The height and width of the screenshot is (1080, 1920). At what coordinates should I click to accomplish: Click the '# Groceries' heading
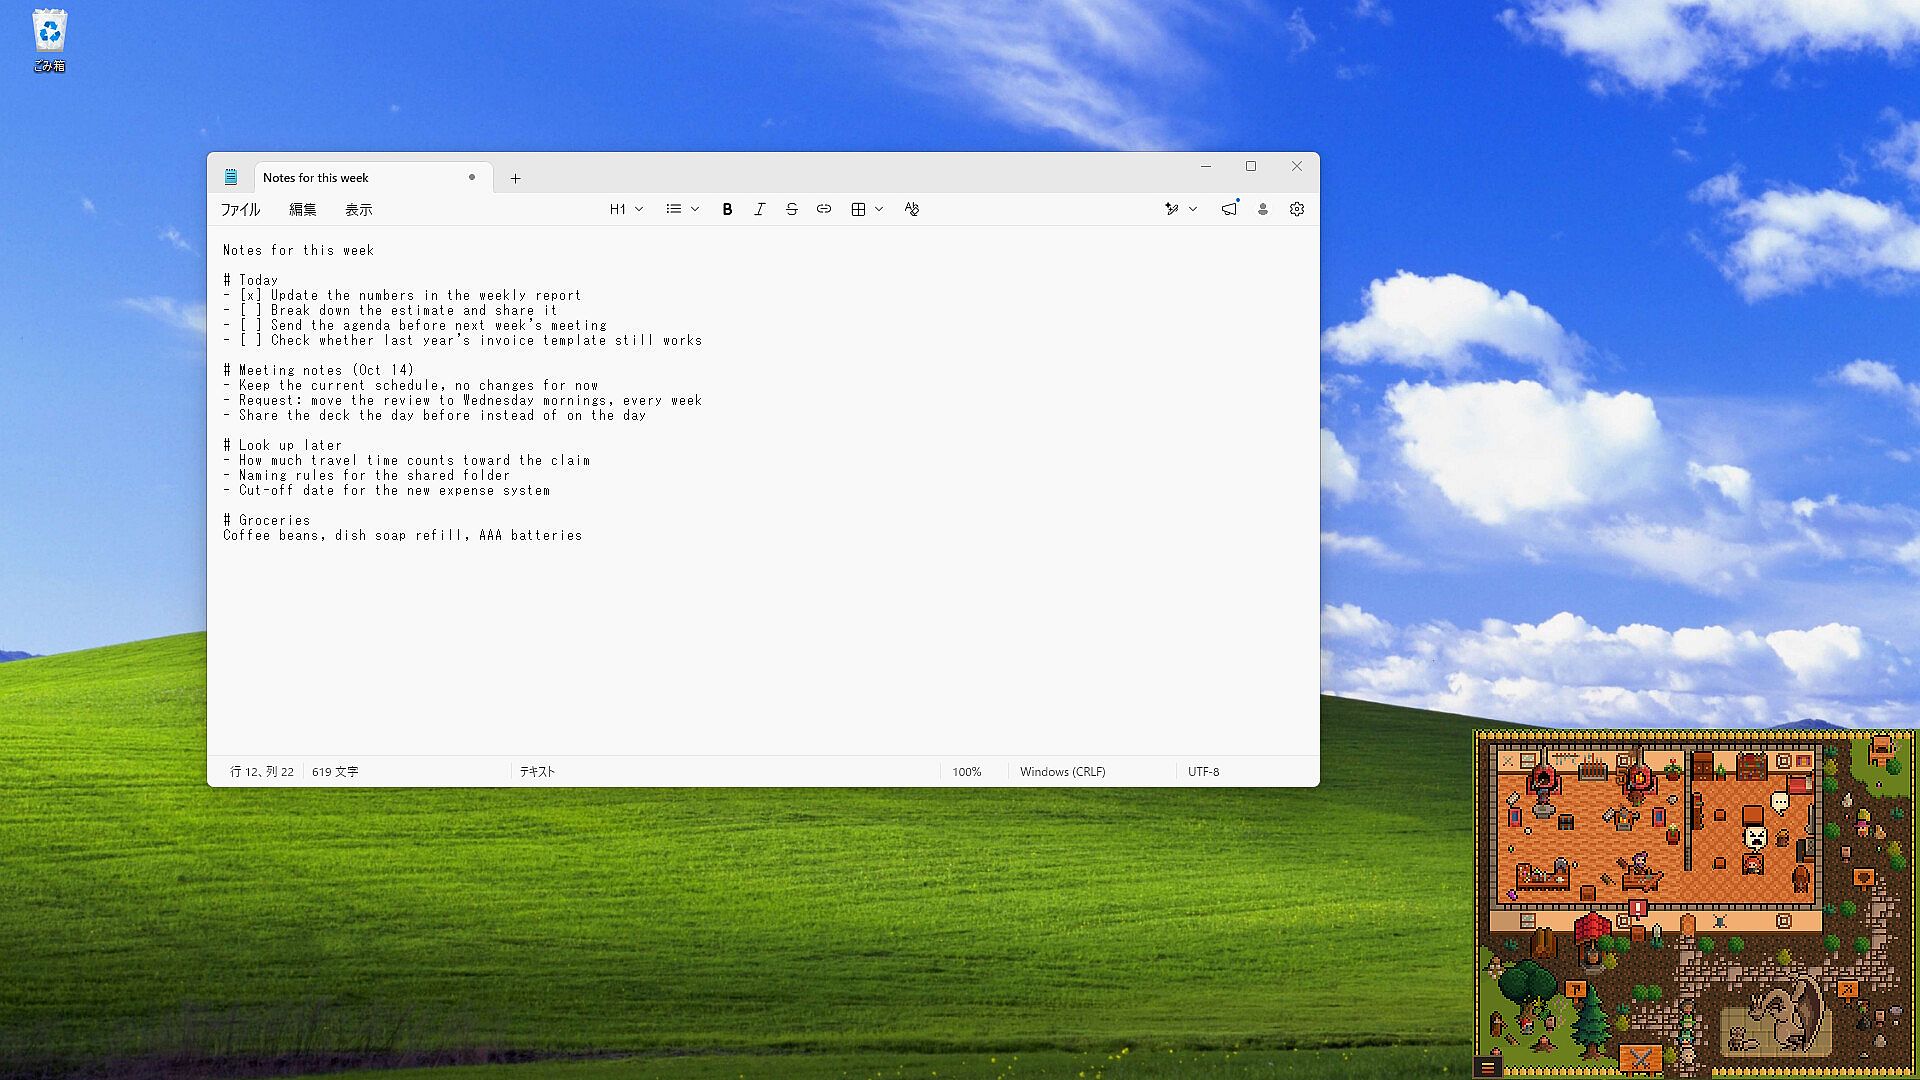click(267, 520)
